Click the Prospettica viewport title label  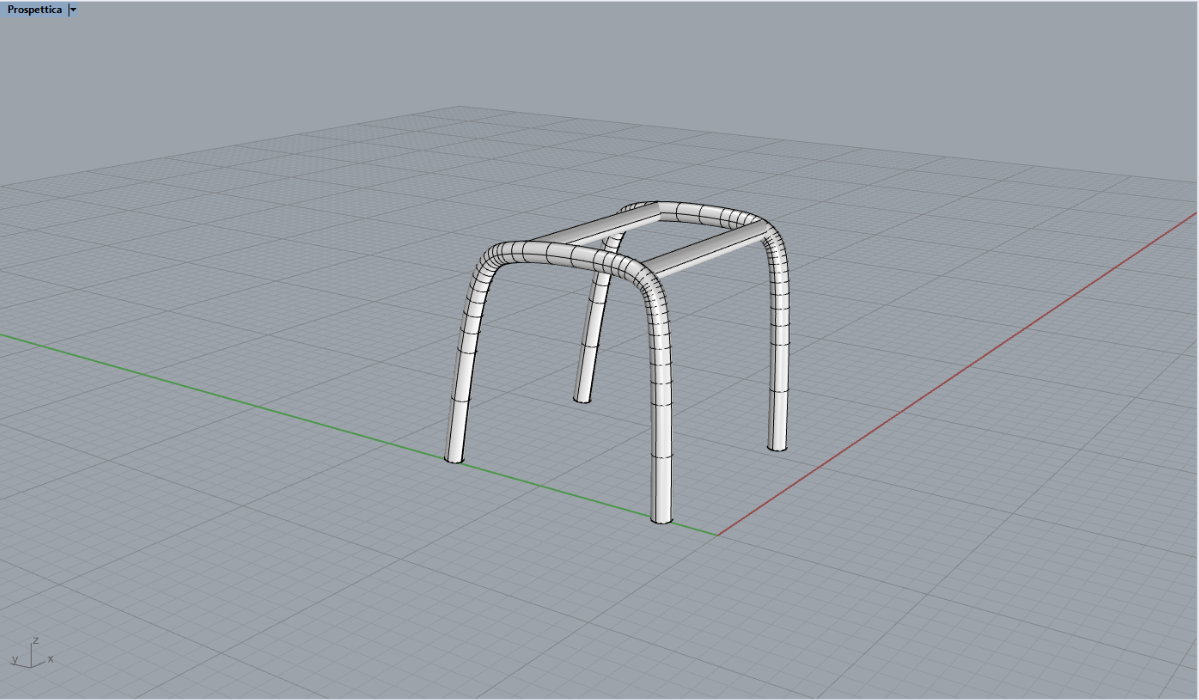click(x=34, y=10)
